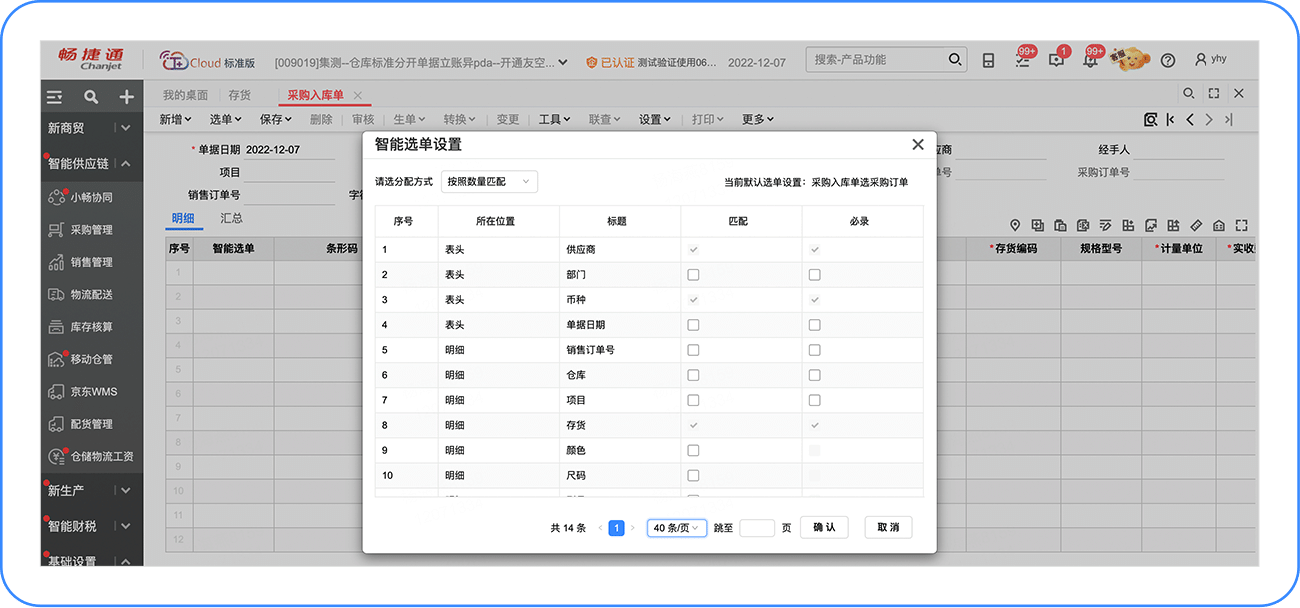Click the 取消 button in the dialog
The width and height of the screenshot is (1300, 608).
pyautogui.click(x=888, y=527)
